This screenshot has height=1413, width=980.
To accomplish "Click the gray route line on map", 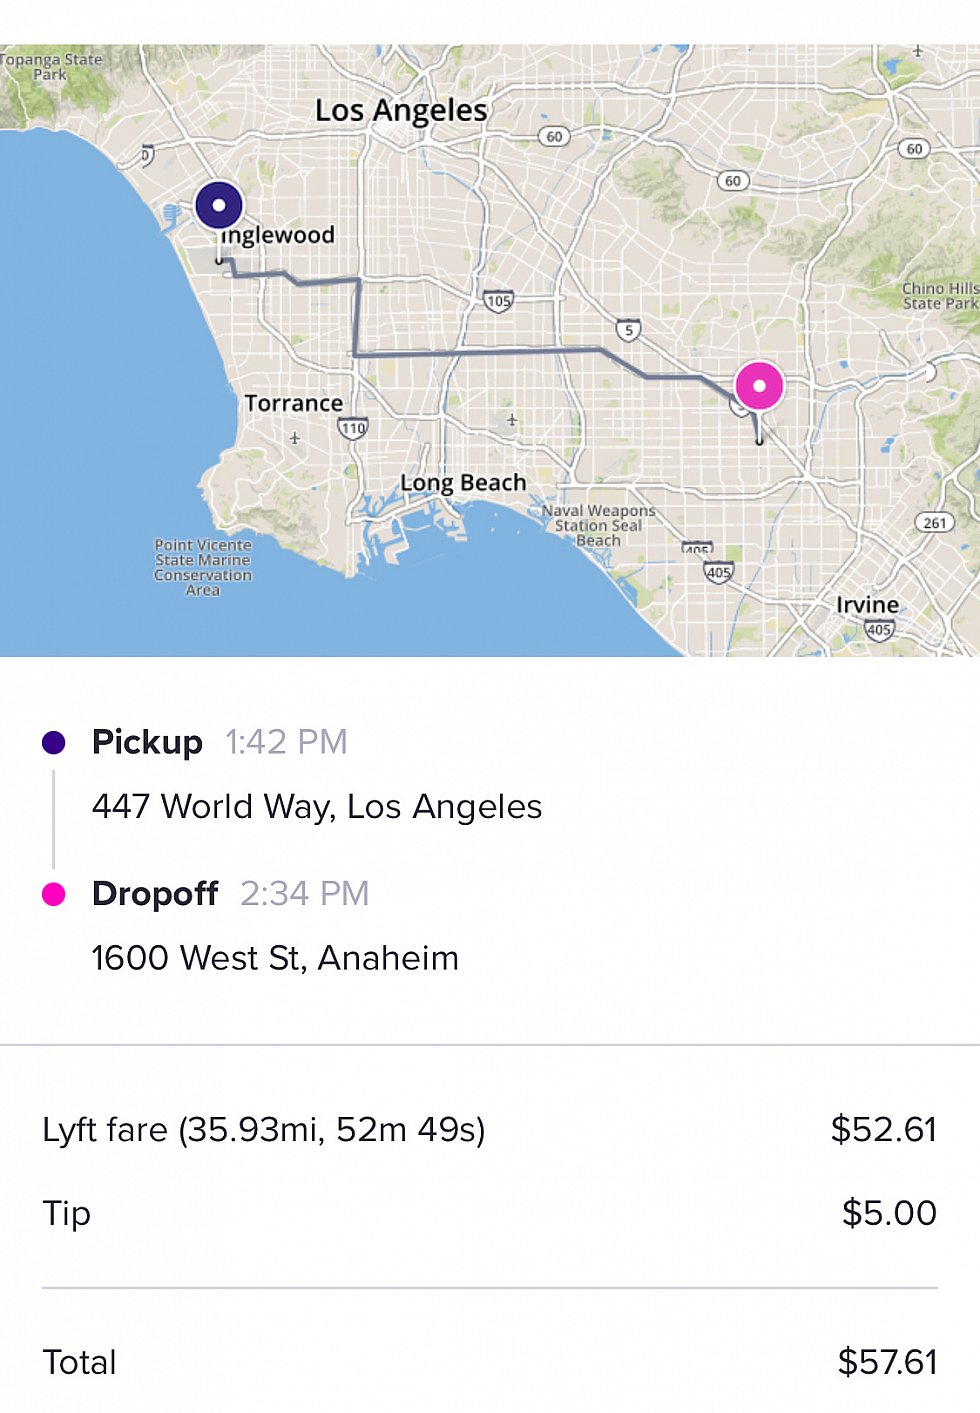I will pyautogui.click(x=480, y=351).
